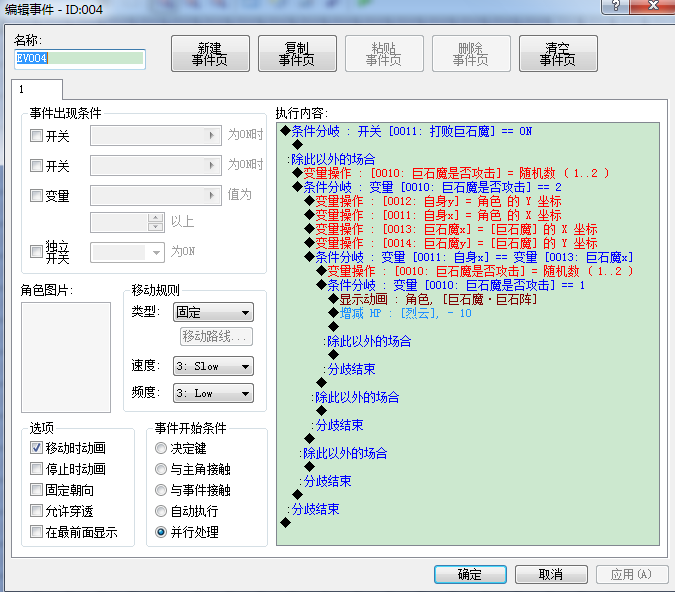The width and height of the screenshot is (675, 592).
Task: Enable the 独立开关 condition checkbox
Action: (36, 251)
